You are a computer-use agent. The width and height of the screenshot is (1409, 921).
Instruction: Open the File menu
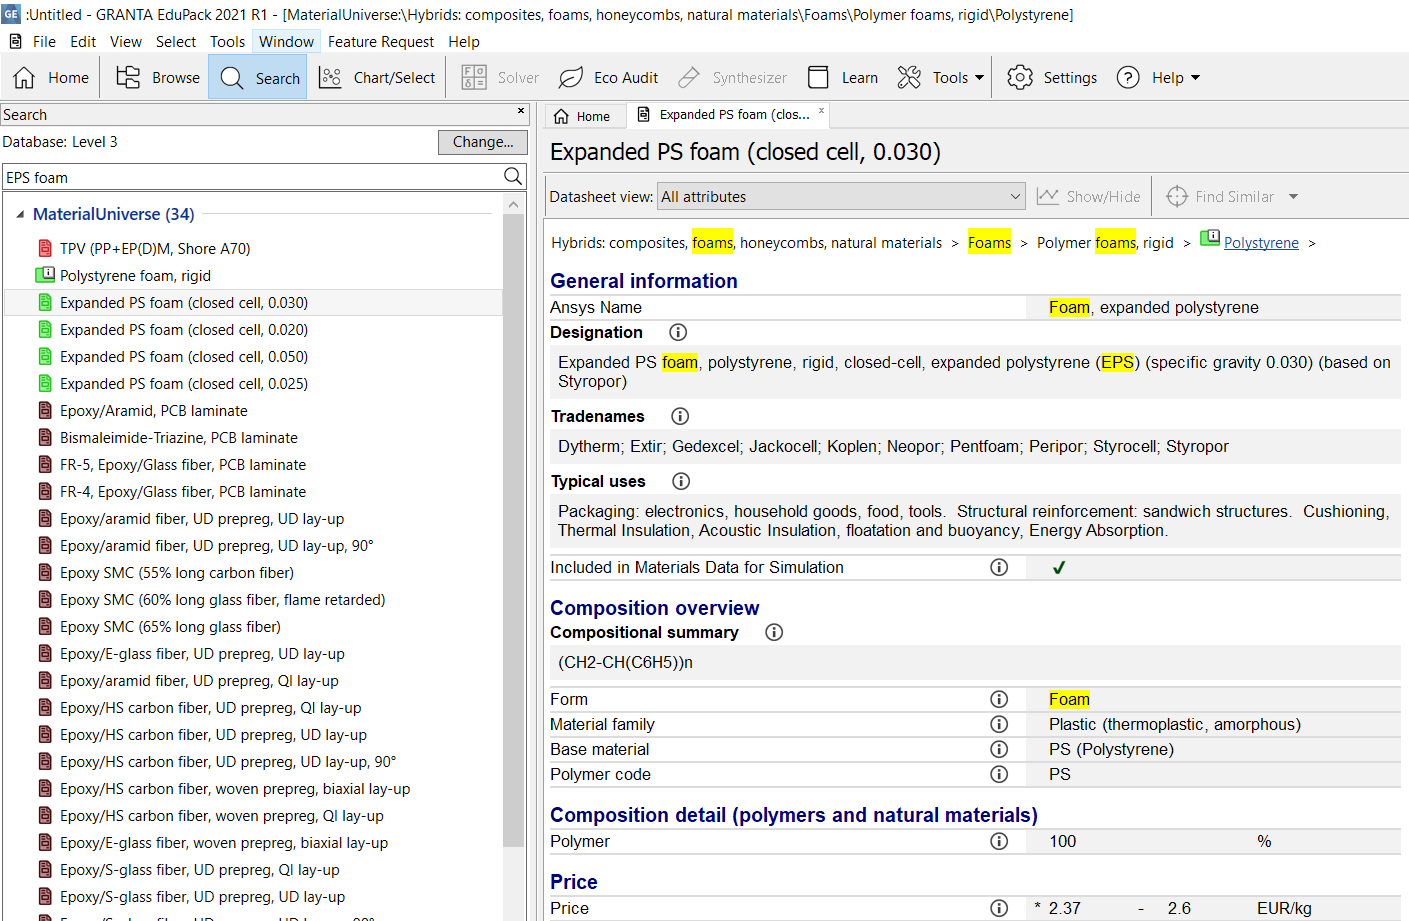tap(44, 42)
